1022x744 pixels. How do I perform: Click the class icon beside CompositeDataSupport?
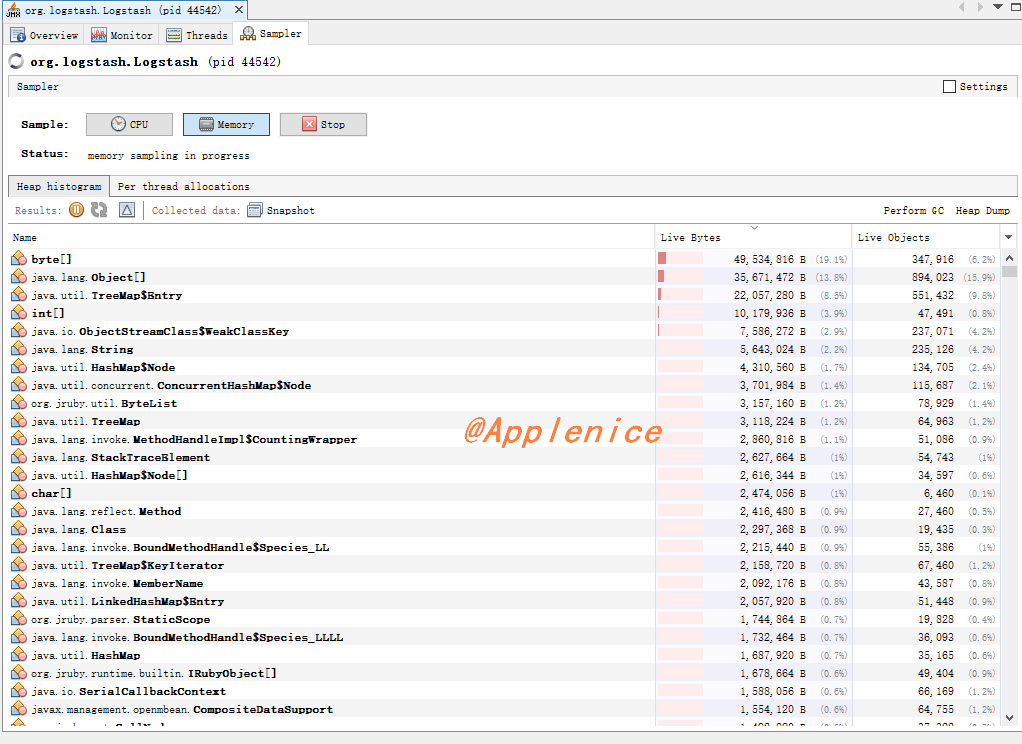tap(19, 709)
